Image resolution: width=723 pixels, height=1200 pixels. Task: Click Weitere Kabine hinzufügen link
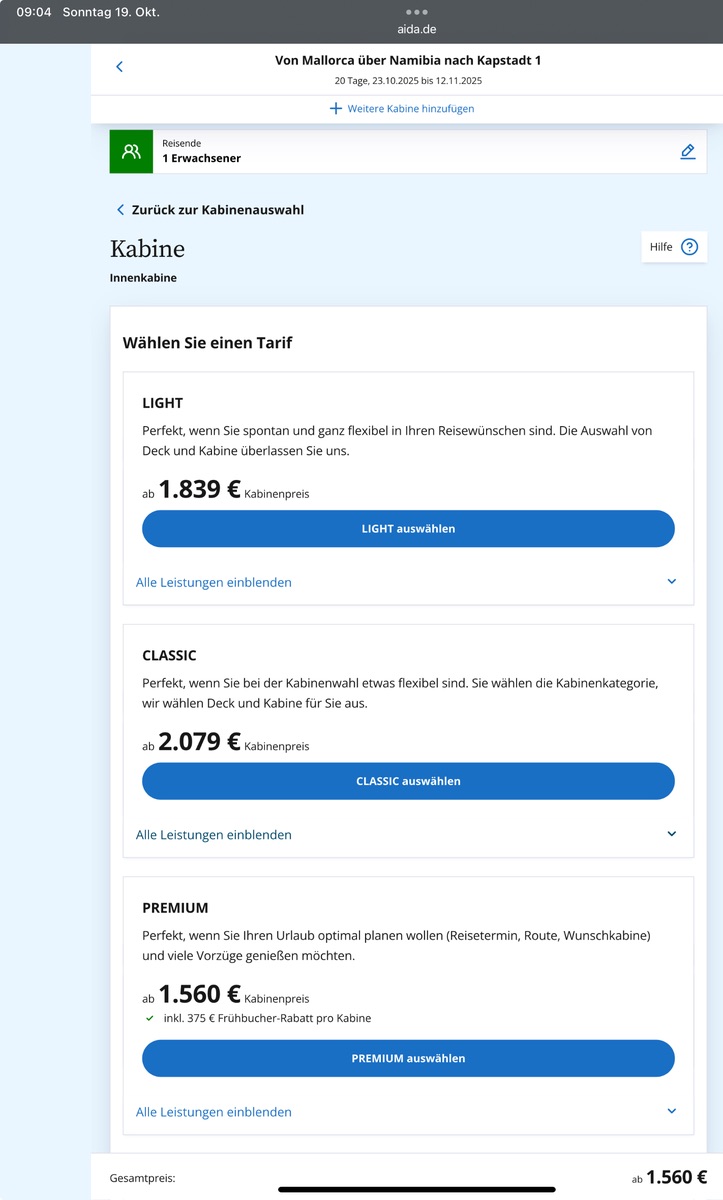(x=410, y=108)
